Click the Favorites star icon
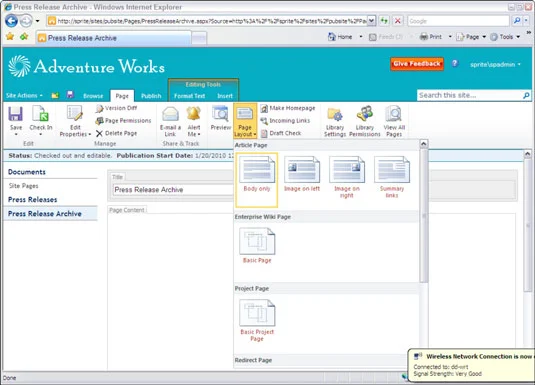 [x=10, y=37]
